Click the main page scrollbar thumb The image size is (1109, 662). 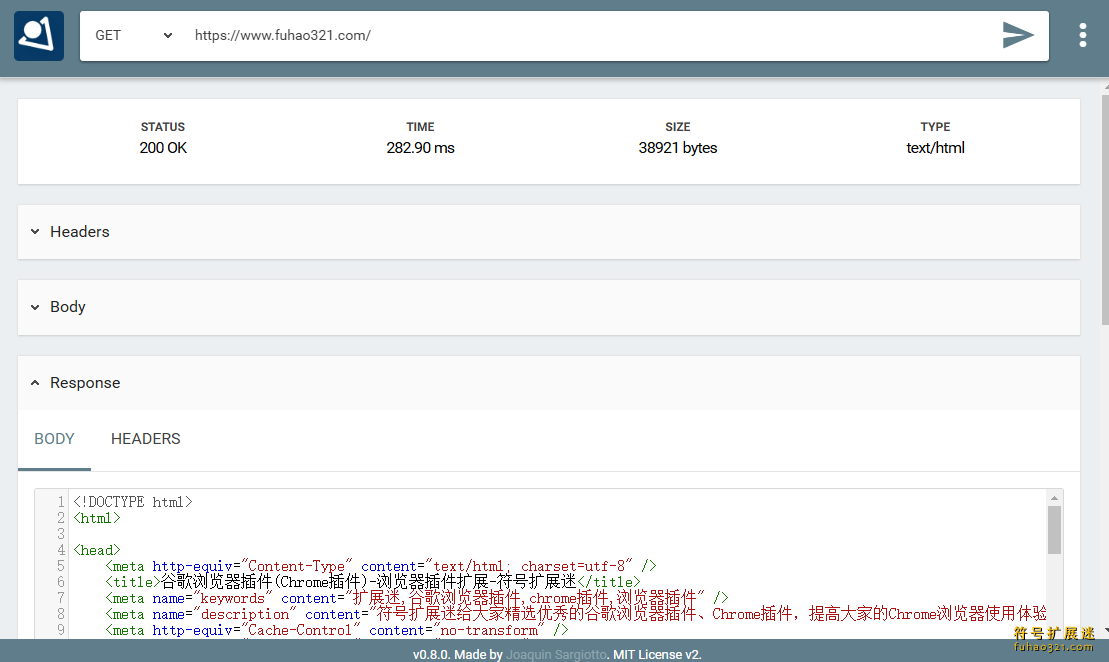(x=1103, y=210)
